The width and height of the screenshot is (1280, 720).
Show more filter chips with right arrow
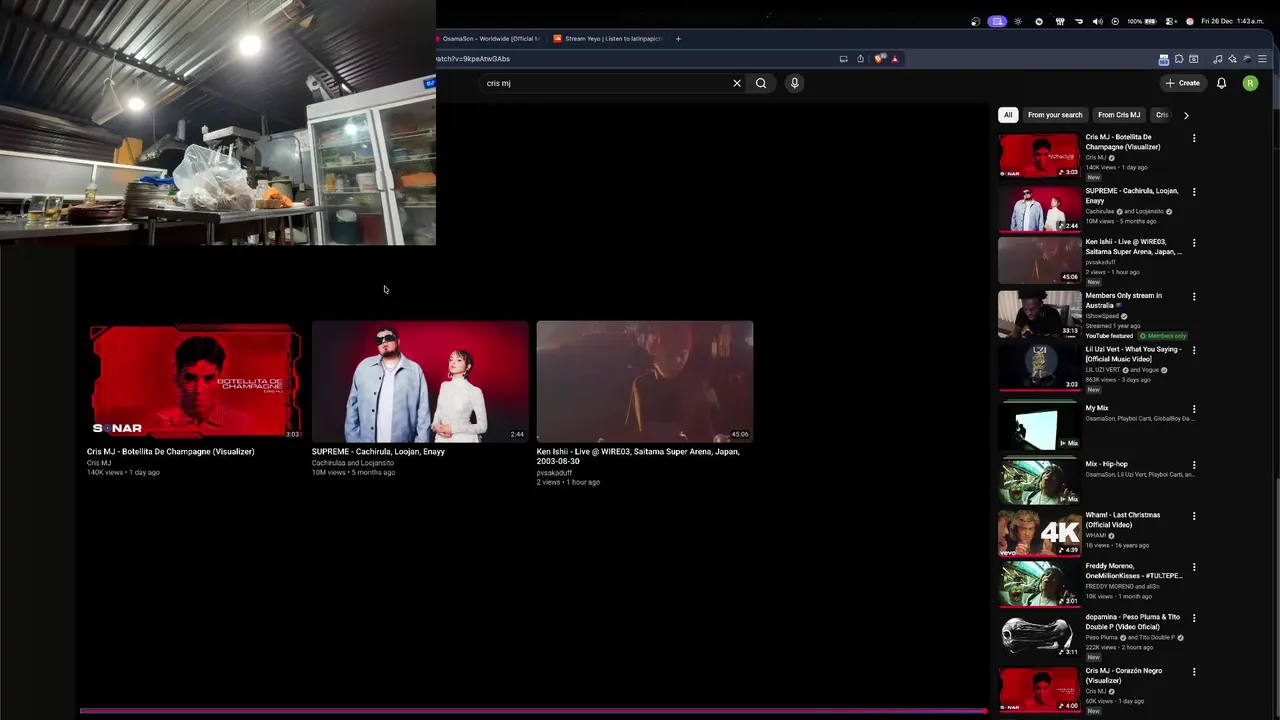(1186, 115)
